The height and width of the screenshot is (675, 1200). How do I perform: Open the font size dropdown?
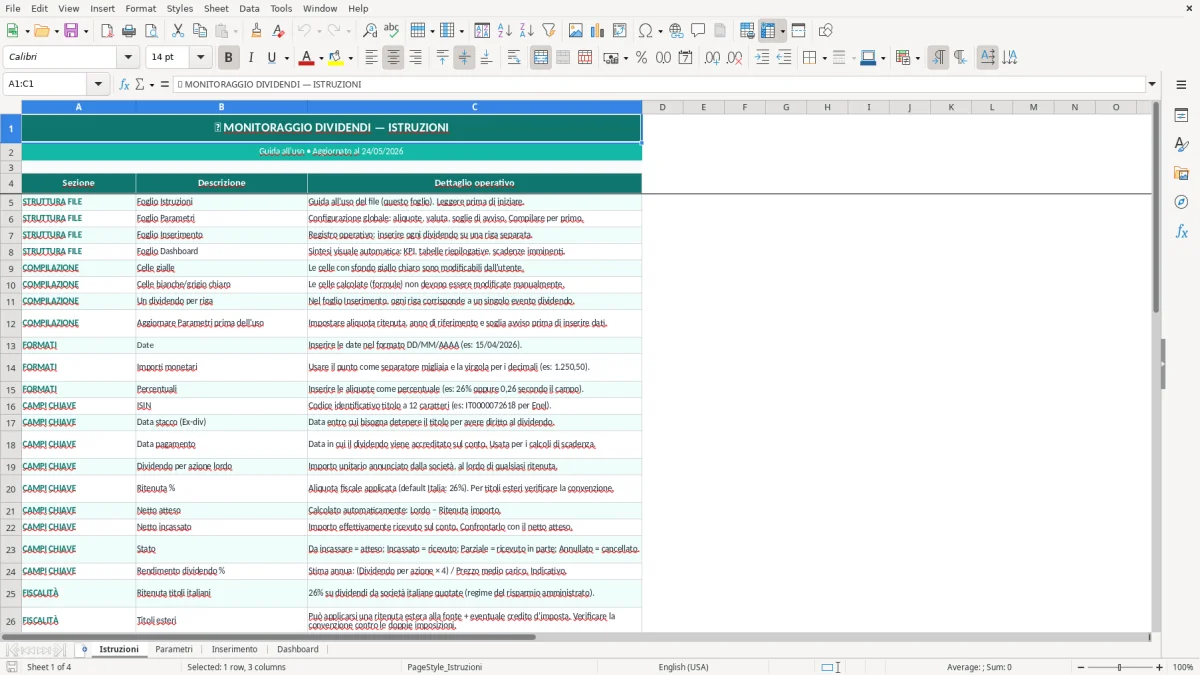(x=201, y=58)
